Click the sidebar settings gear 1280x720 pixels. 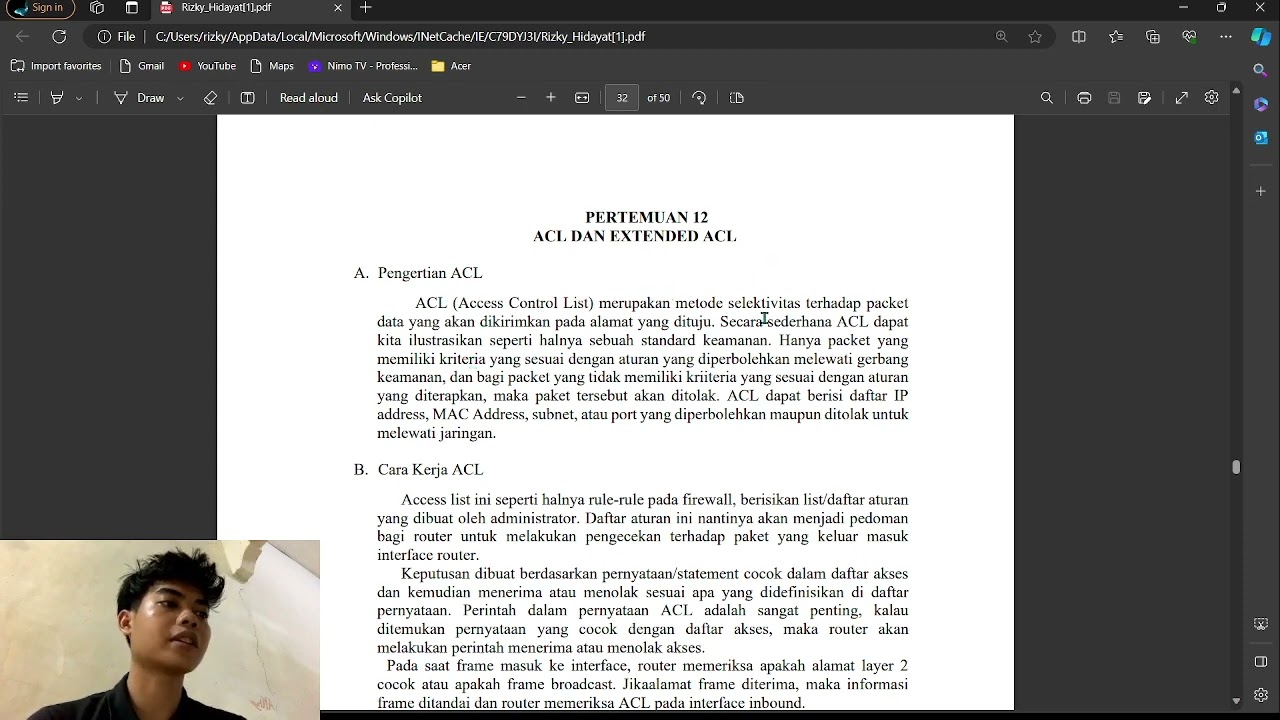[1261, 695]
